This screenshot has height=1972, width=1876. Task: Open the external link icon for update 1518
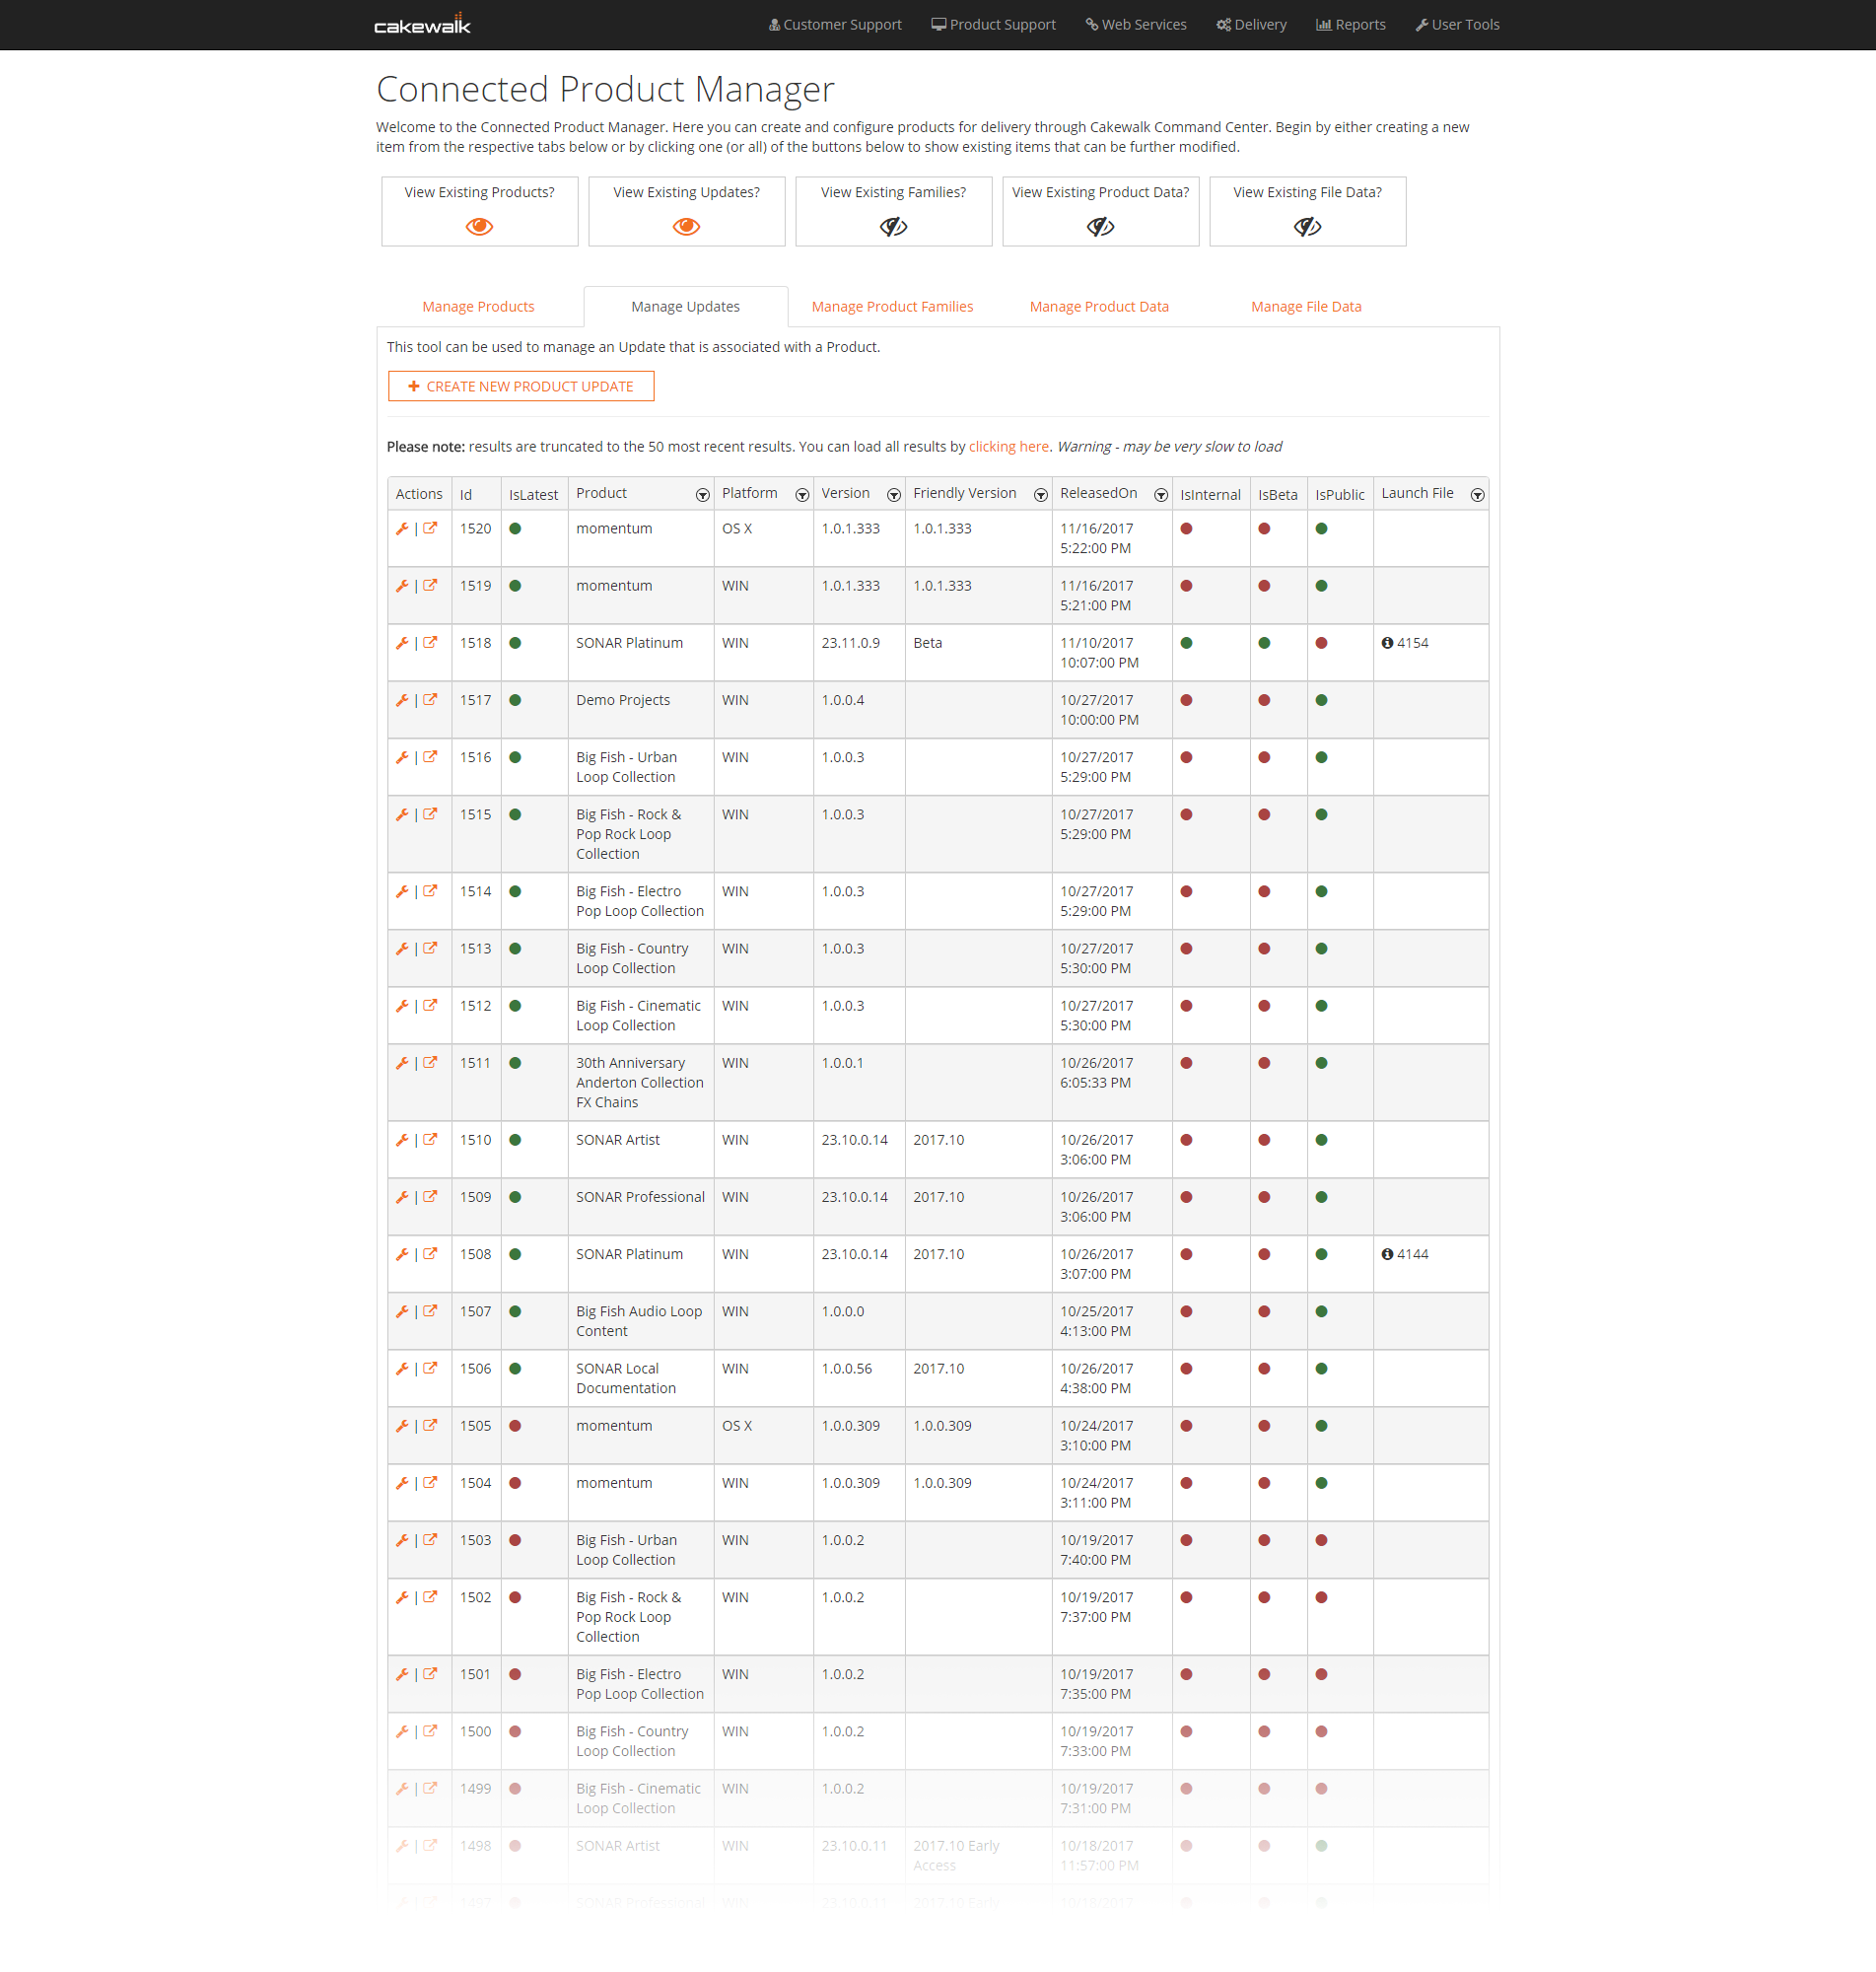pyautogui.click(x=430, y=642)
